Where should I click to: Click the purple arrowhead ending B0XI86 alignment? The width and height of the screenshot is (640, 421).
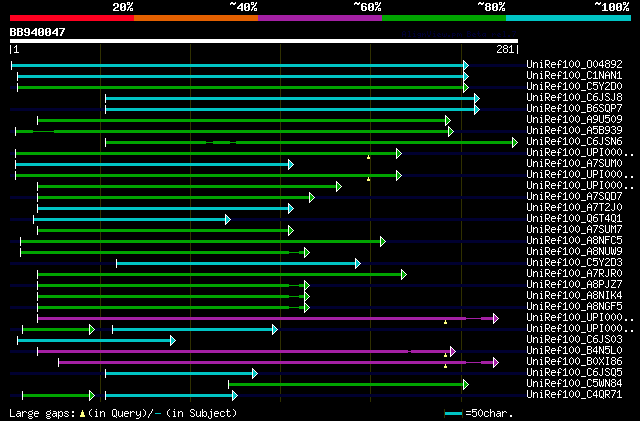pyautogui.click(x=496, y=363)
